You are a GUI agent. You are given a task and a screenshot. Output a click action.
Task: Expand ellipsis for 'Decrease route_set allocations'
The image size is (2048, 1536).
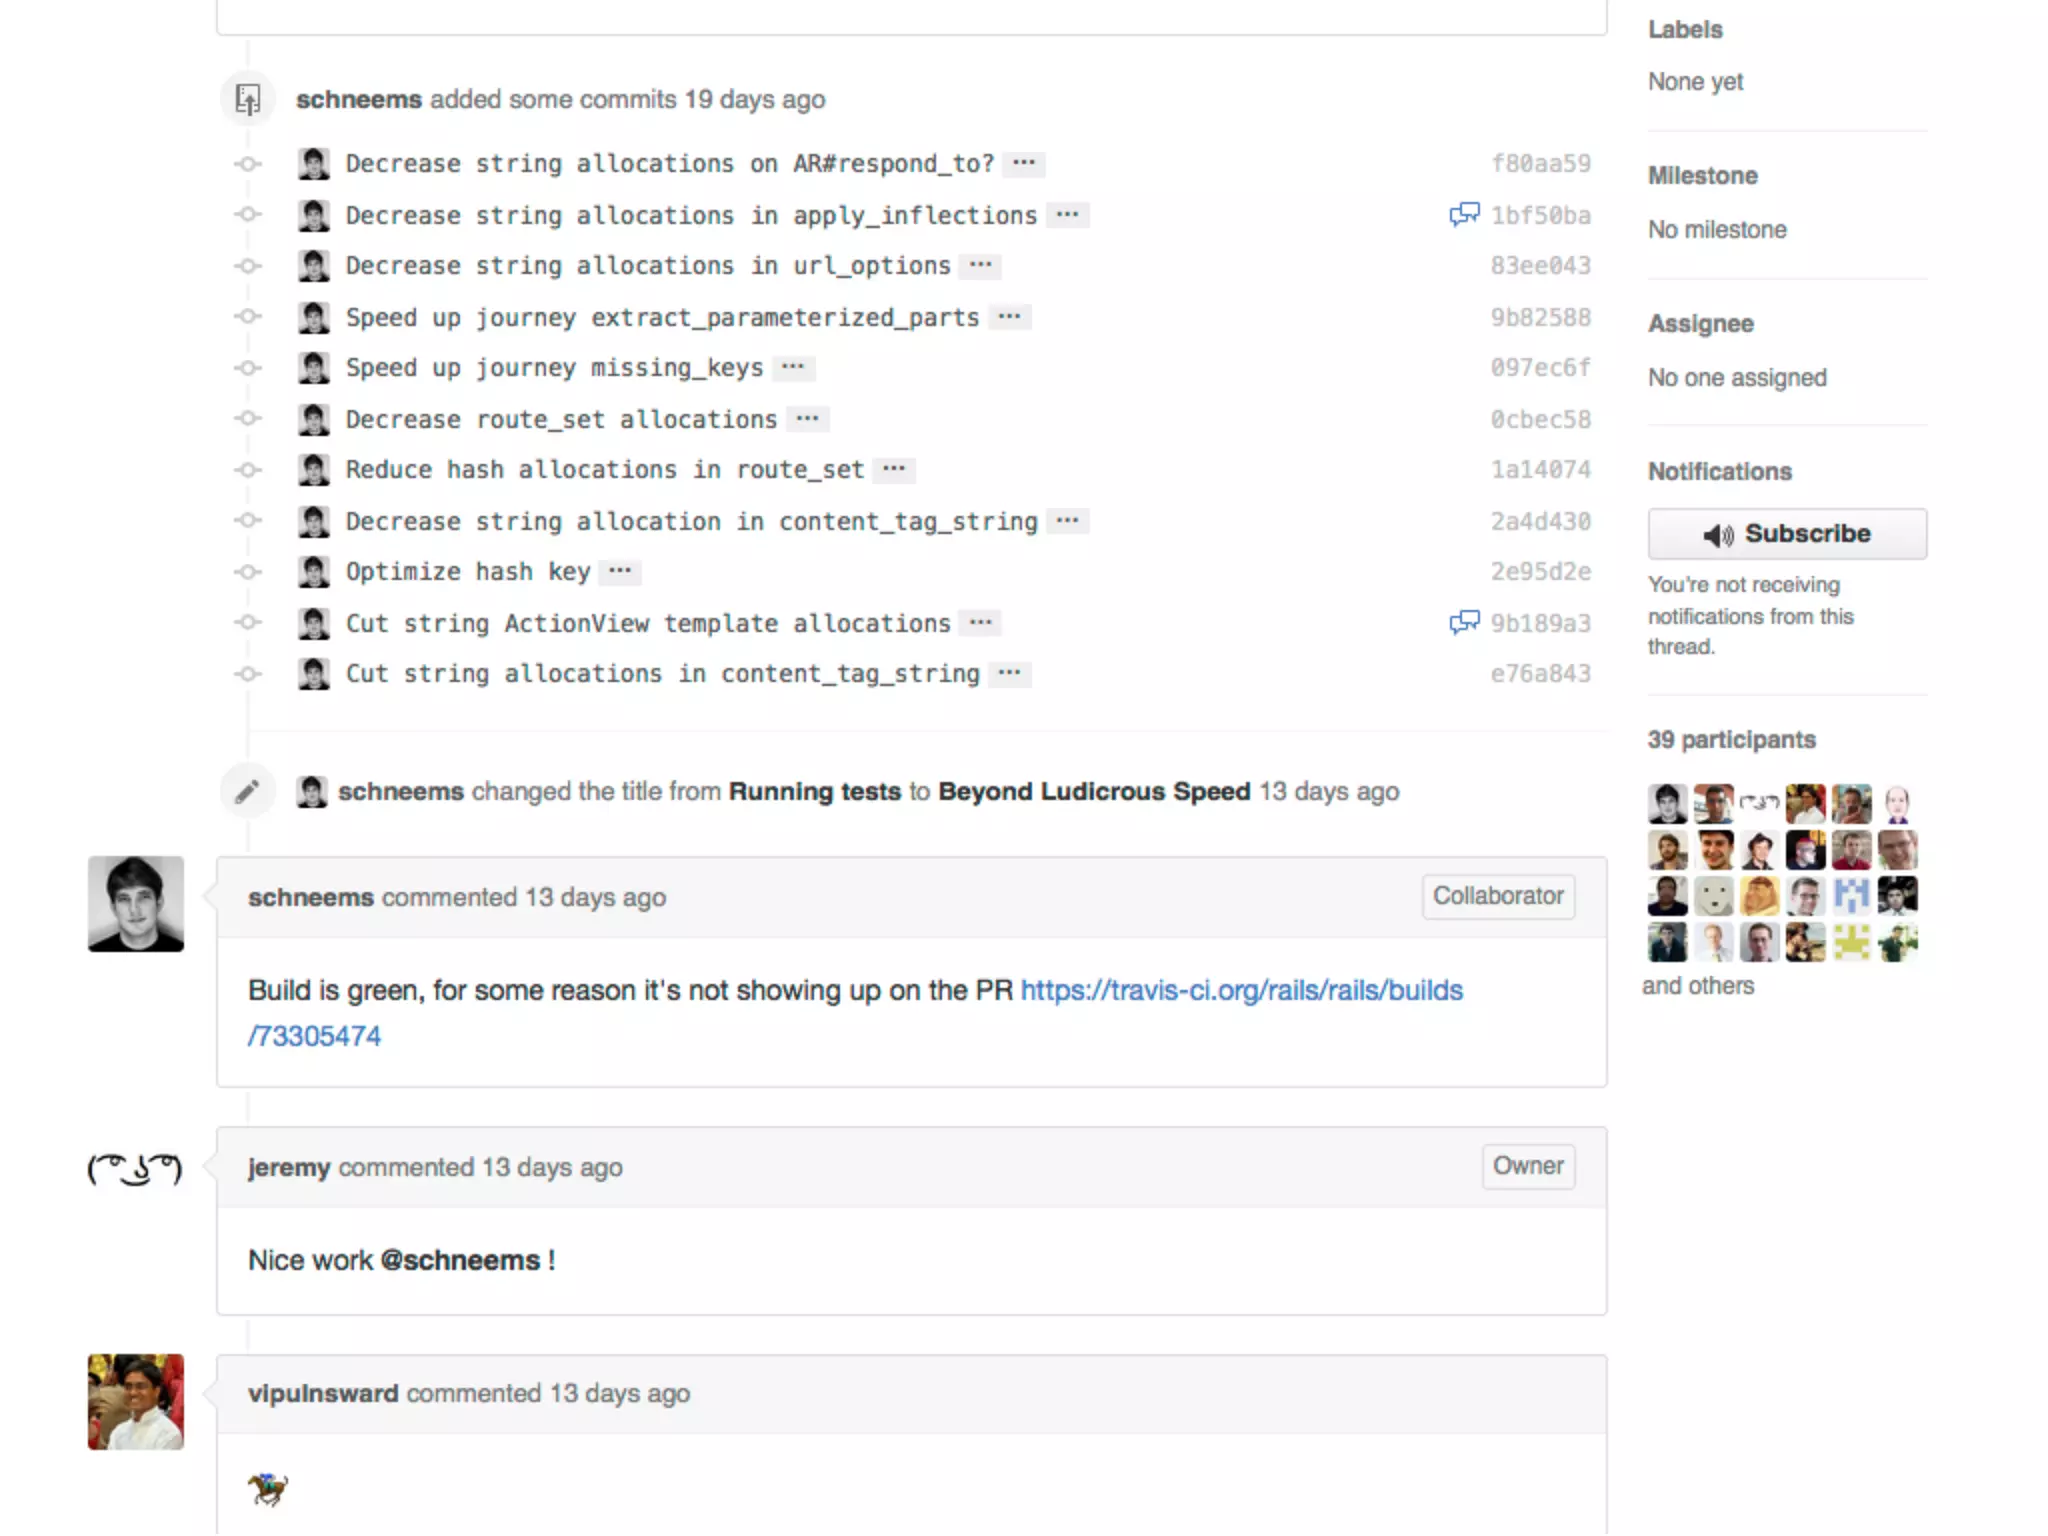(x=807, y=419)
